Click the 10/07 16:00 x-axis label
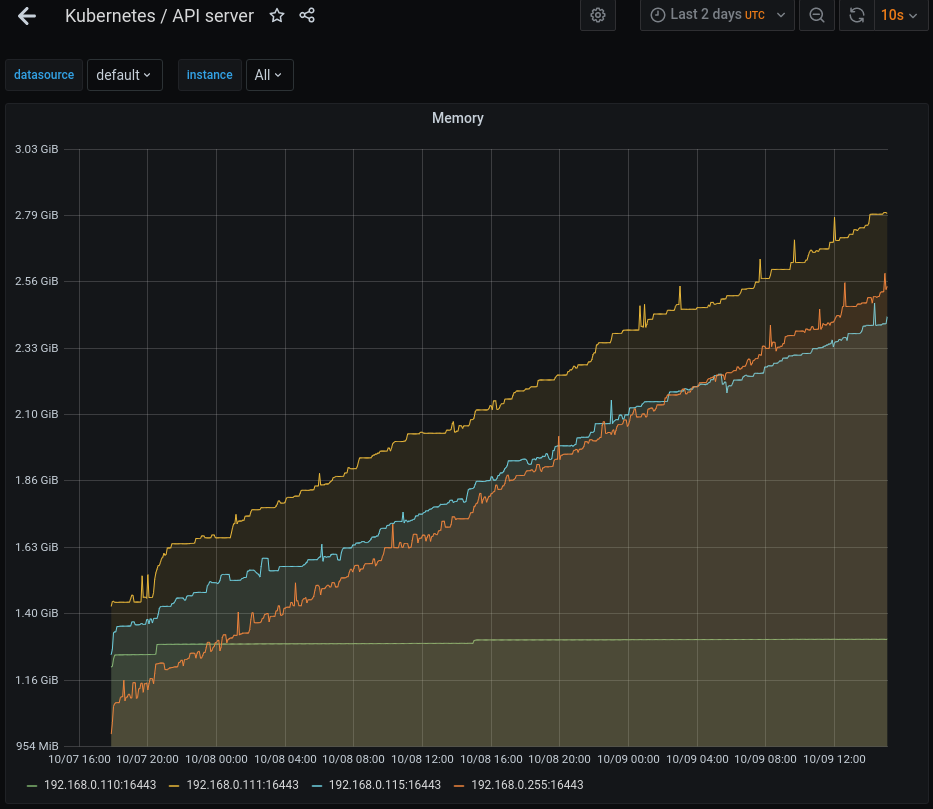The height and width of the screenshot is (809, 933). [x=79, y=760]
